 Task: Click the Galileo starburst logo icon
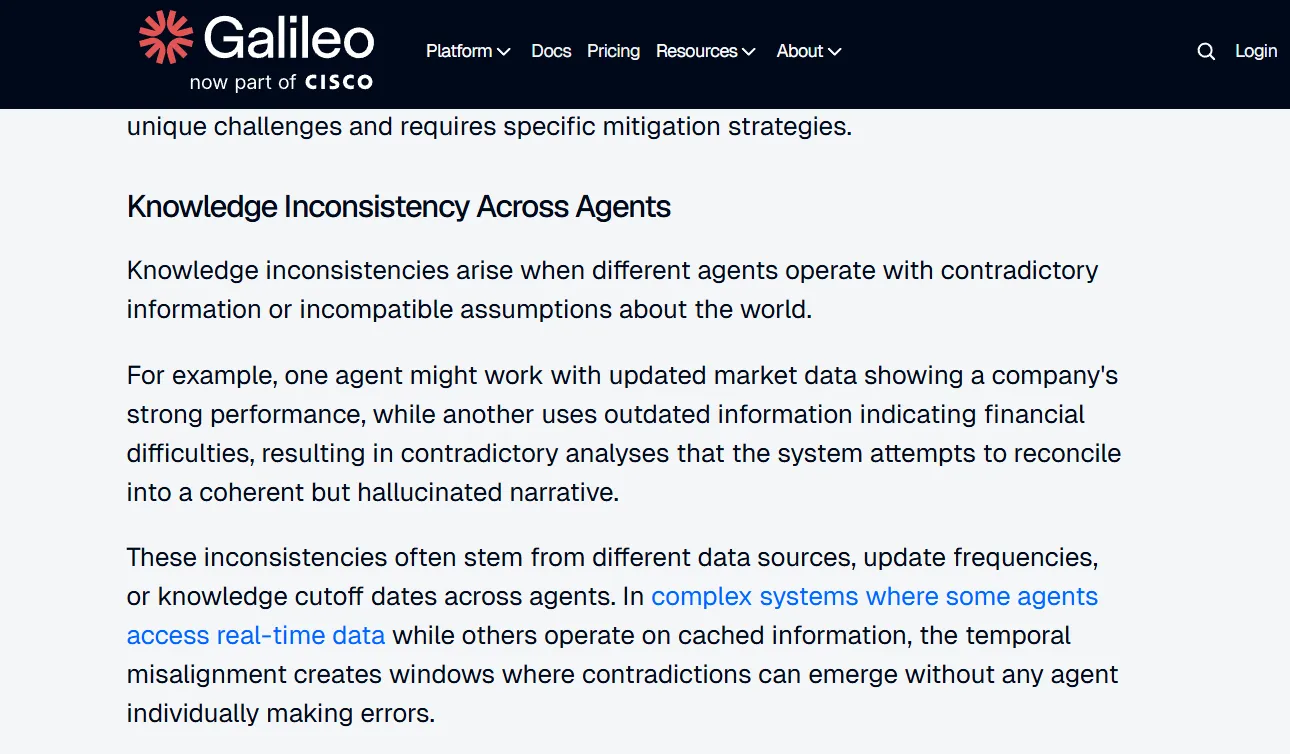(x=165, y=37)
